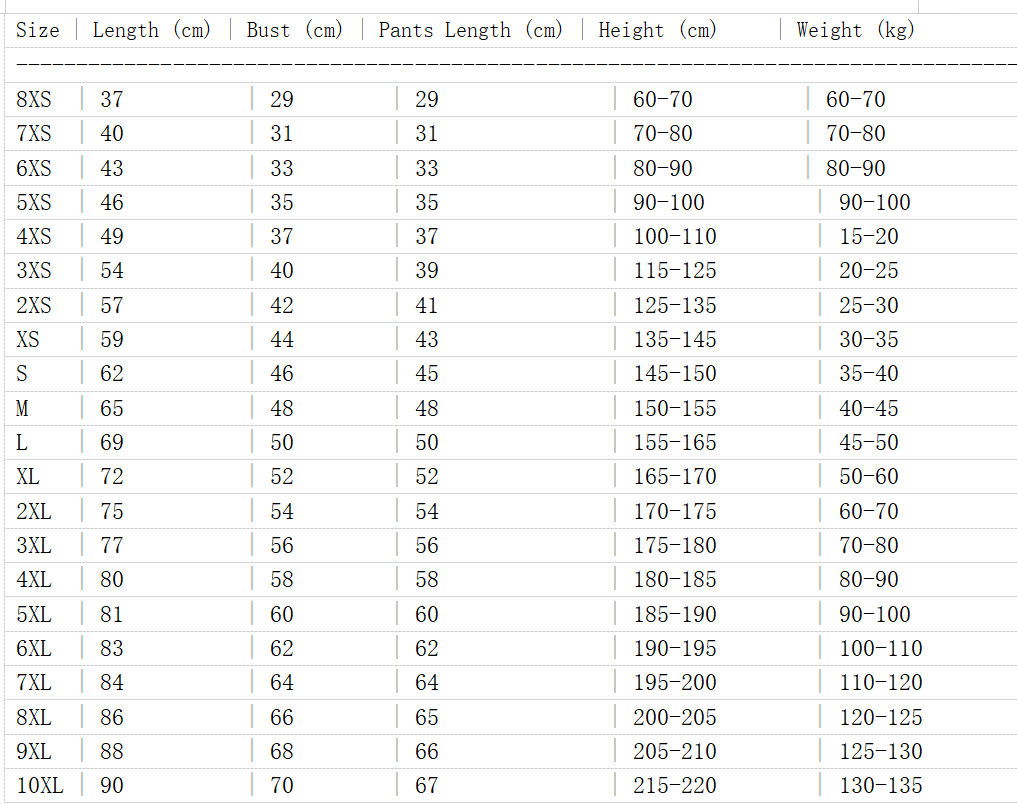Click weight range 100-110 in 6XL row
The image size is (1017, 804).
click(880, 649)
